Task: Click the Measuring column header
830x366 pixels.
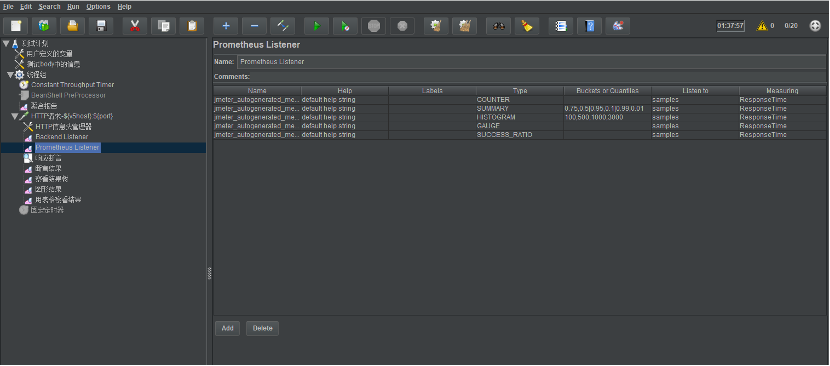Action: tap(782, 91)
